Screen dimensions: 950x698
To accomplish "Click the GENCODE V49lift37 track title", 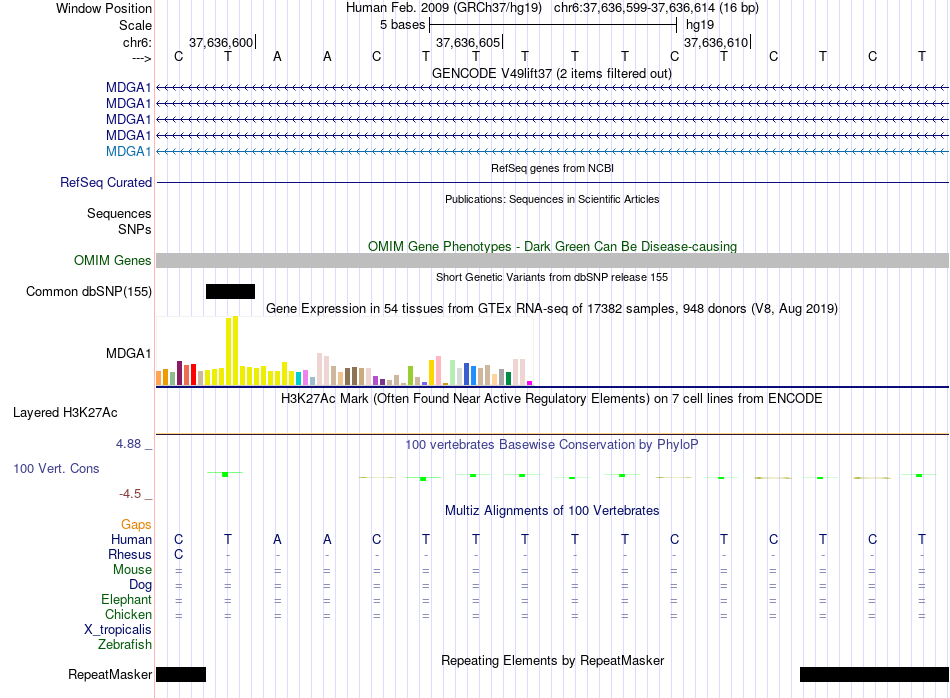I will pos(552,73).
